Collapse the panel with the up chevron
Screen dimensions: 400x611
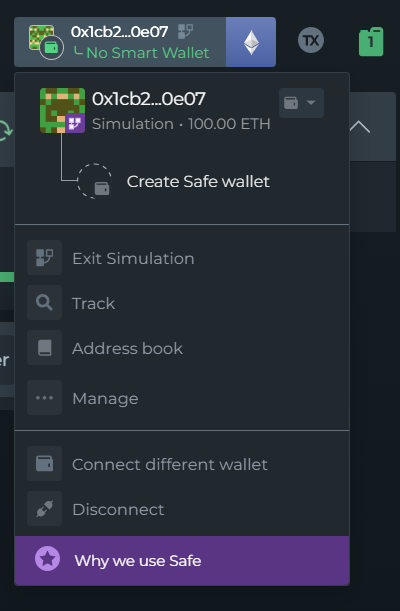tap(360, 127)
